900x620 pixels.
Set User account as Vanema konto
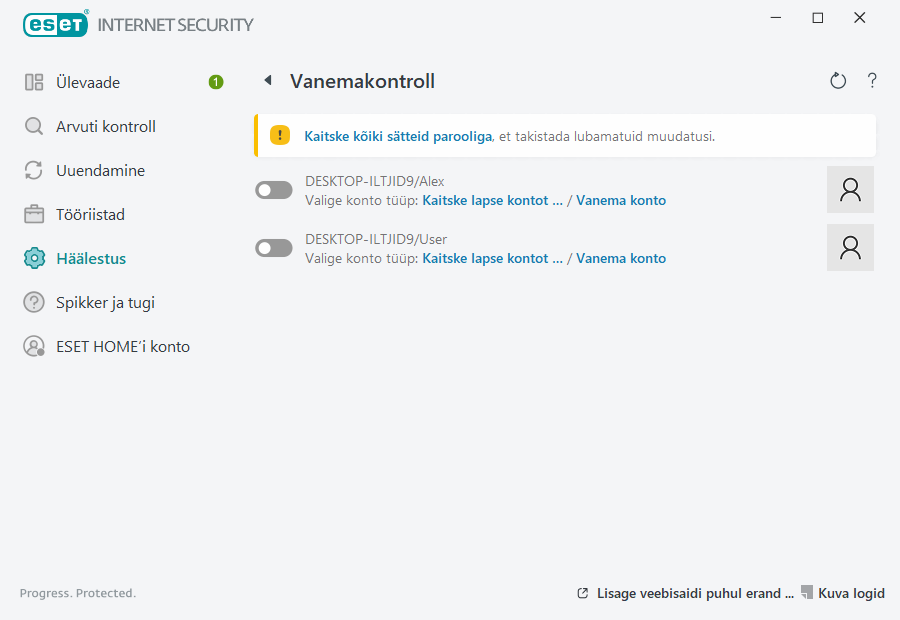pyautogui.click(x=621, y=258)
